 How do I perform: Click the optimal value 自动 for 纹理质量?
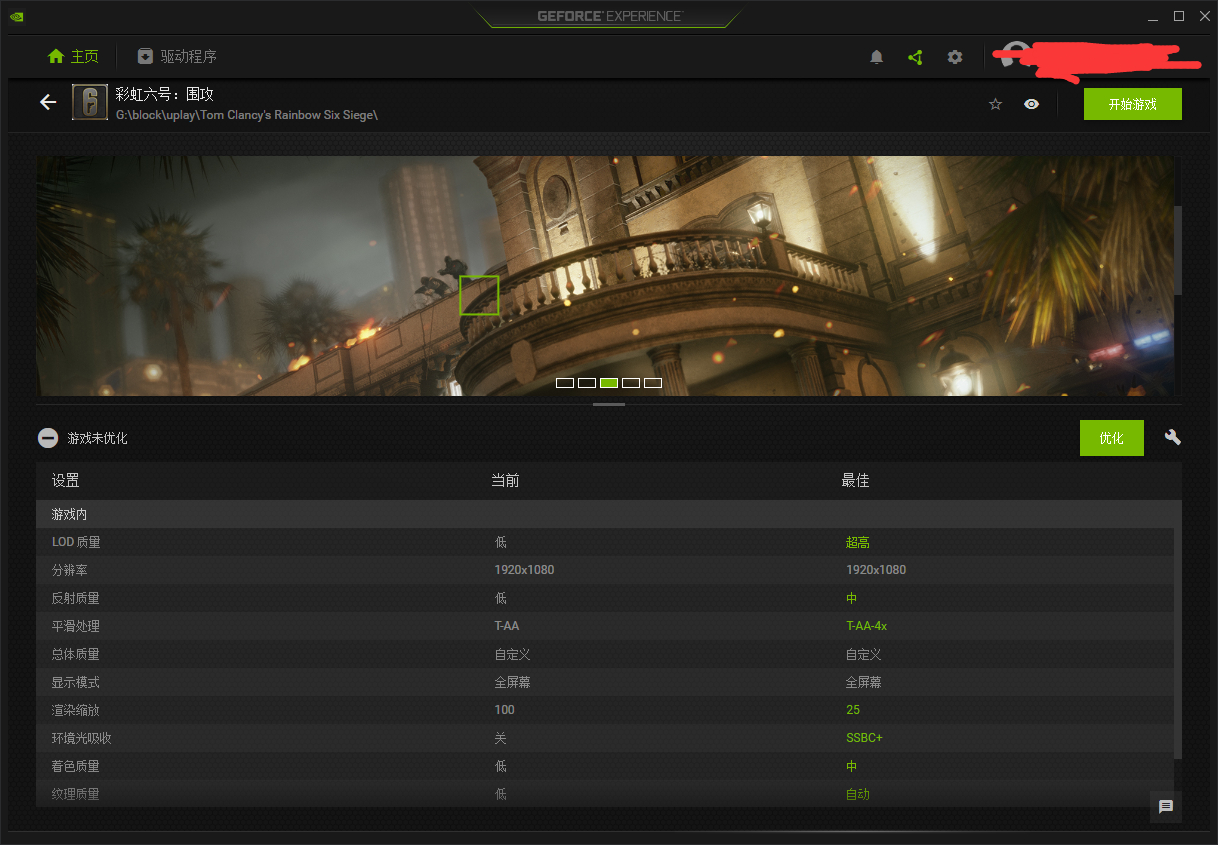(x=858, y=794)
